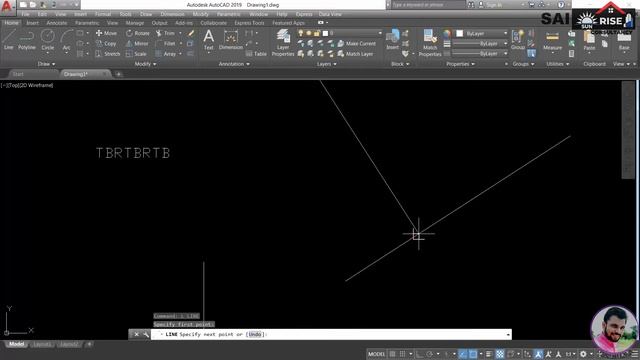Open the Output ribbon tab

pyautogui.click(x=159, y=23)
